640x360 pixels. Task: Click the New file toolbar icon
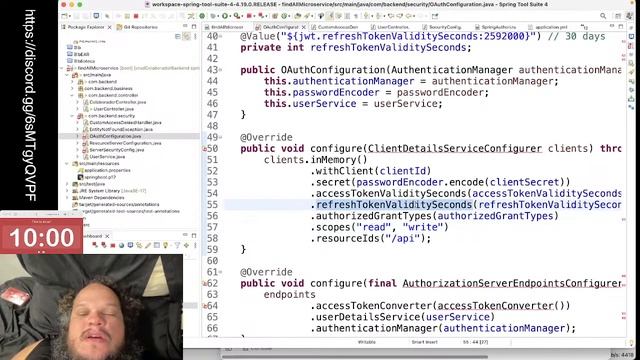64,16
